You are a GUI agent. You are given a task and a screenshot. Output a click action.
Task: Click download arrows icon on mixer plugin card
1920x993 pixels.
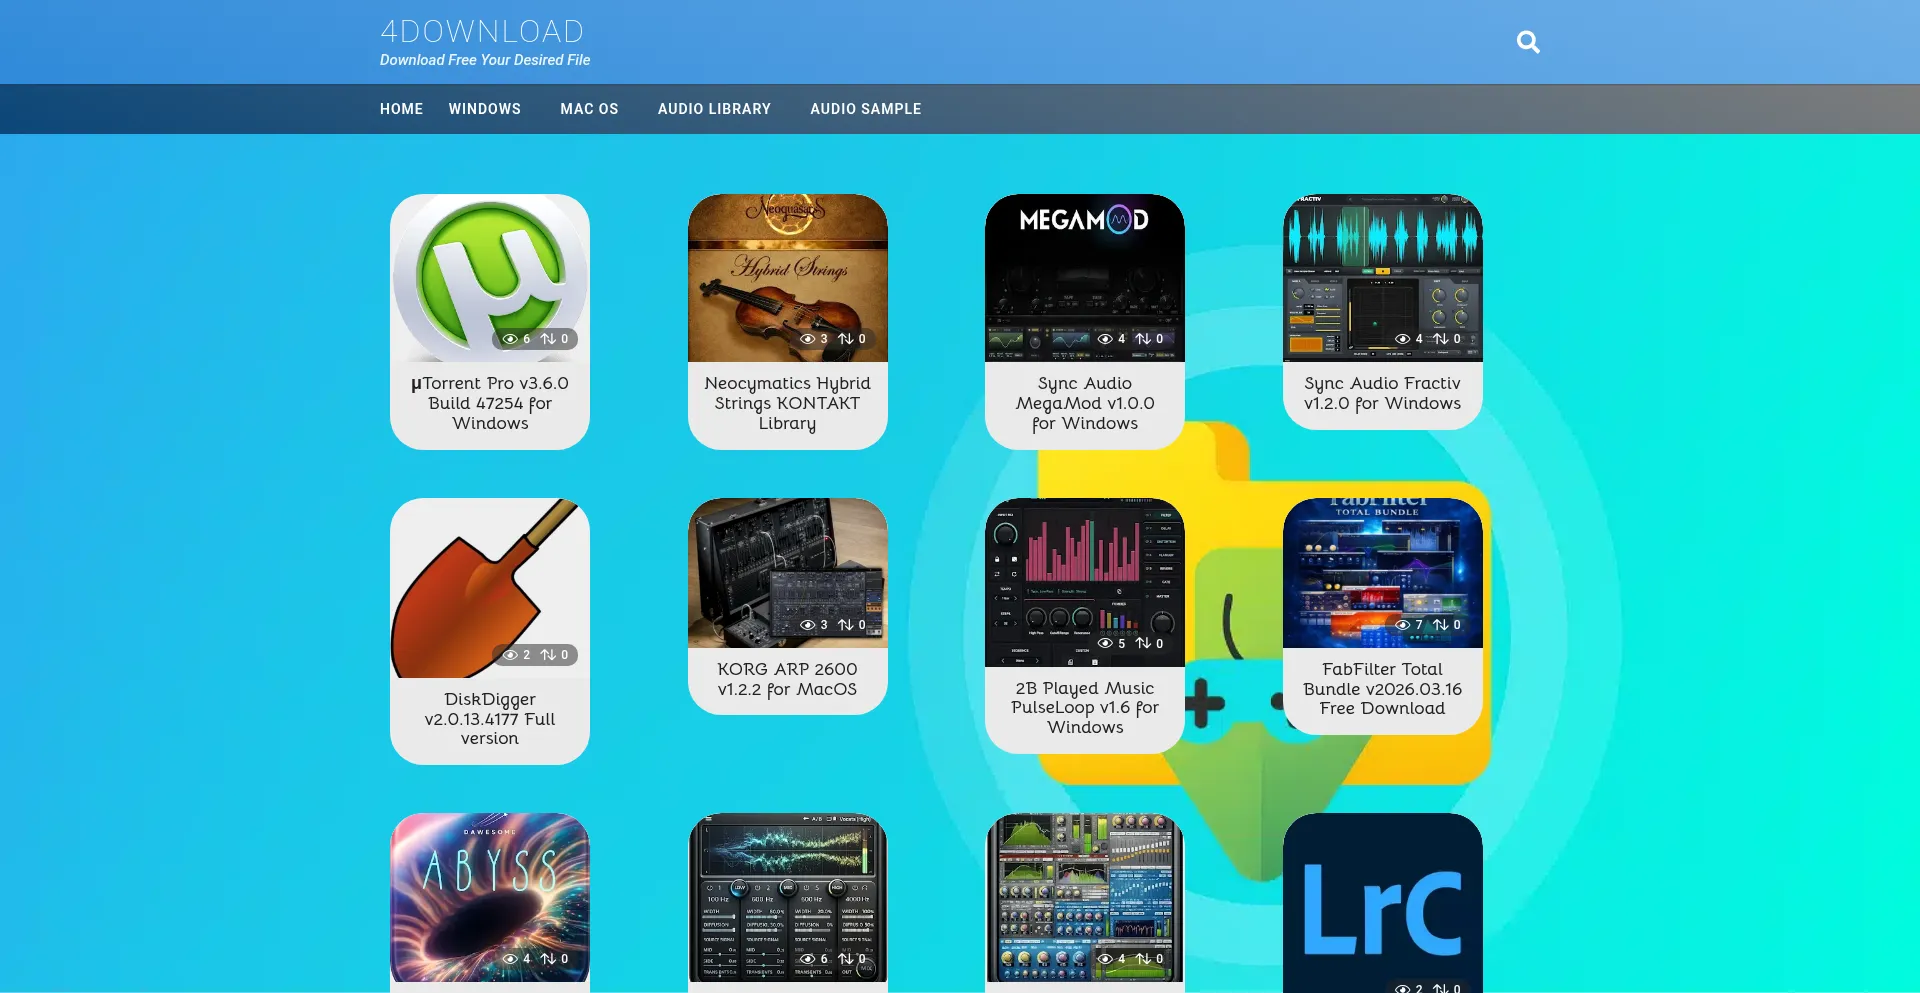click(1143, 959)
